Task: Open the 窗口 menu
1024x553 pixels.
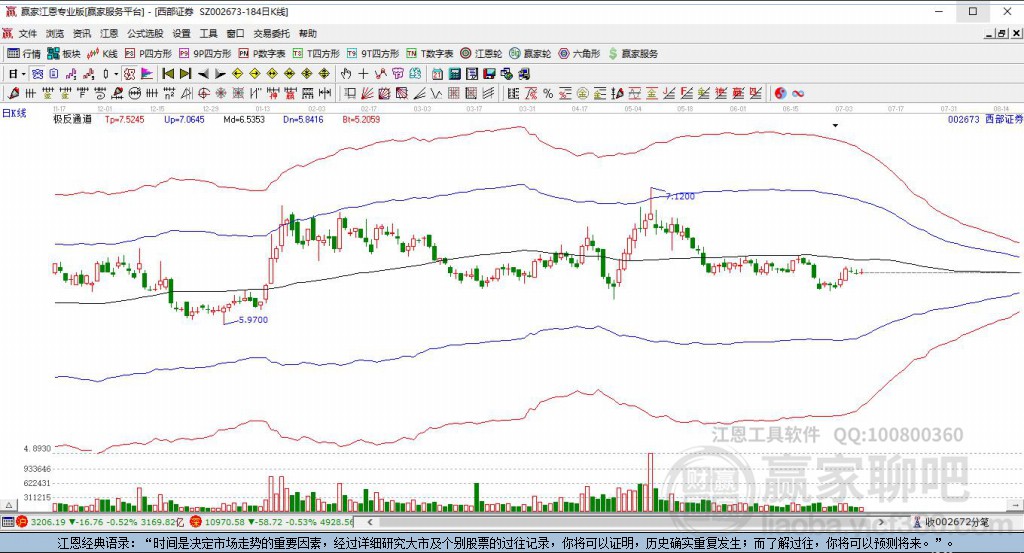Action: (x=235, y=33)
